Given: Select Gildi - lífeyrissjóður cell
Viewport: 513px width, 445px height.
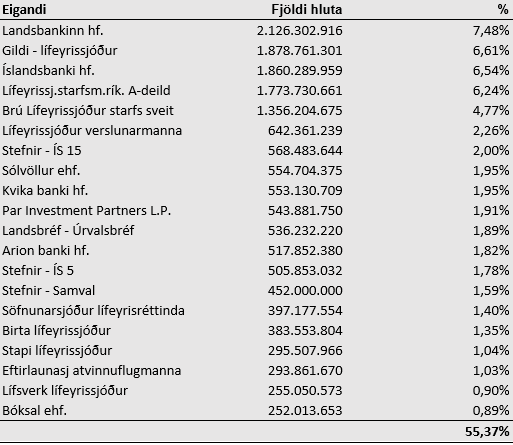Looking at the screenshot, I should pos(60,51).
